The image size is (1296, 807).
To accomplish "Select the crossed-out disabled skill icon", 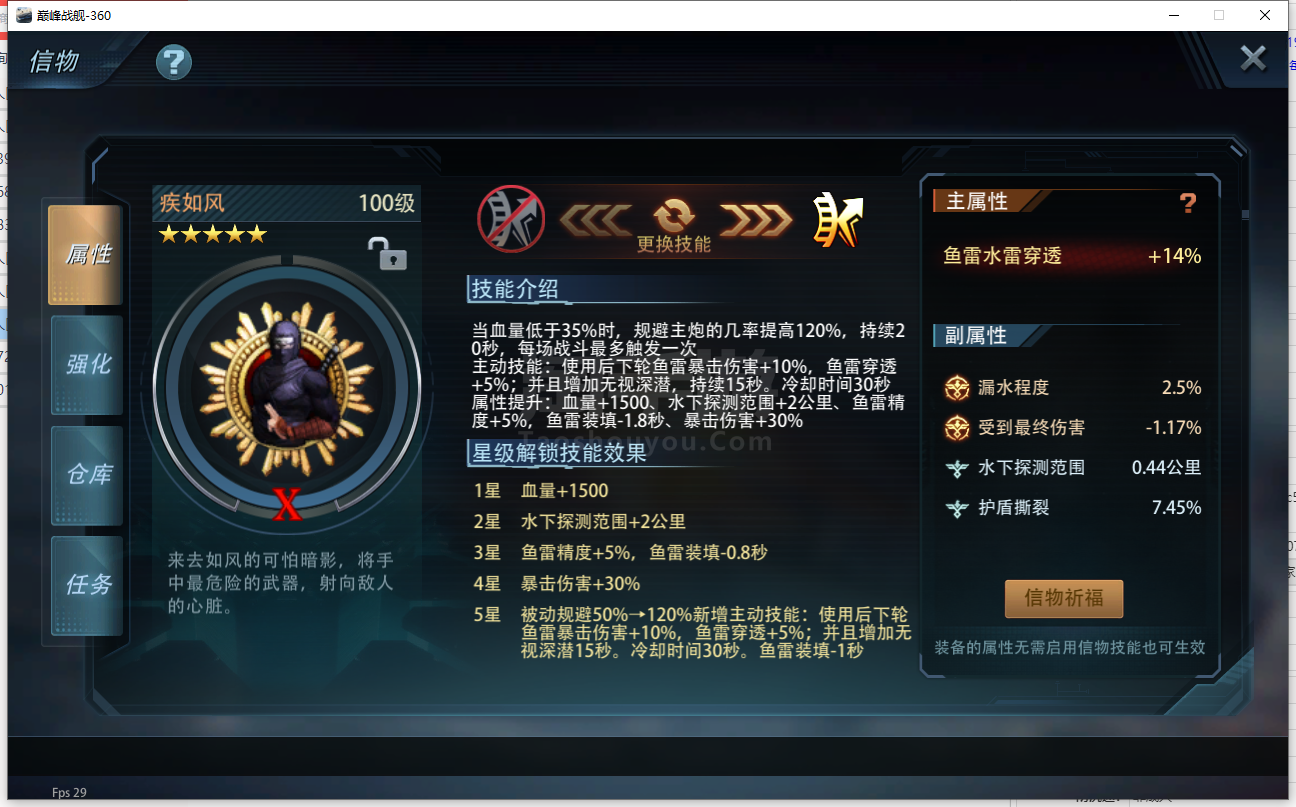I will (511, 218).
